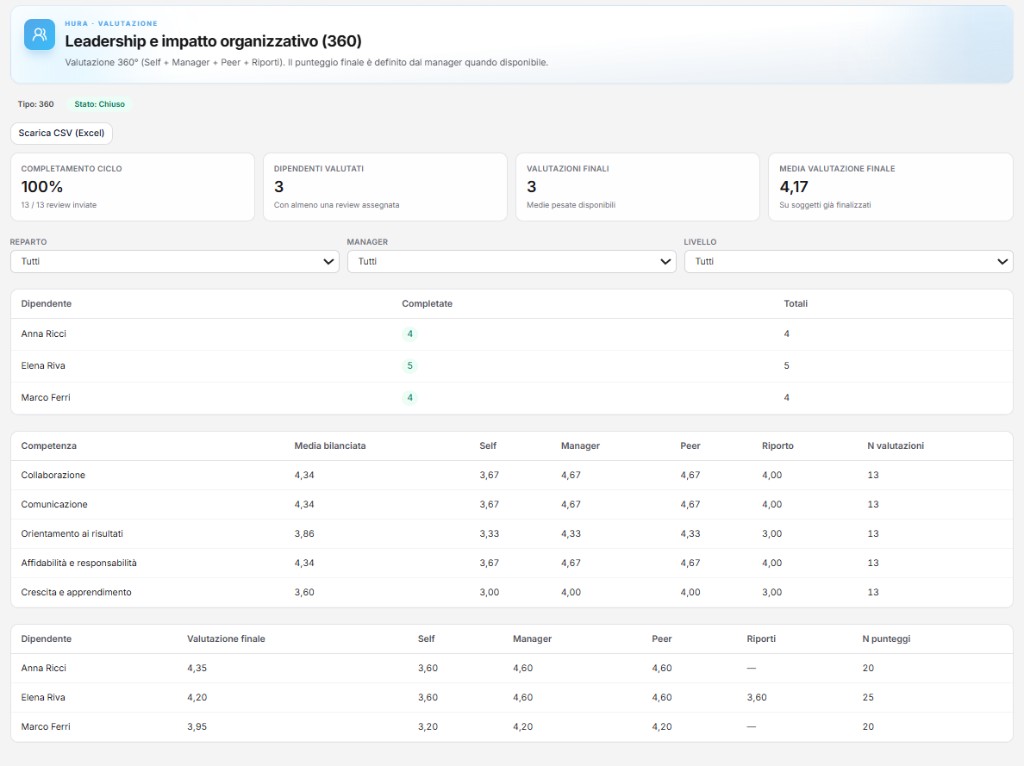The width and height of the screenshot is (1024, 766).
Task: Click the Tipo: 360 tag
Action: pyautogui.click(x=36, y=104)
